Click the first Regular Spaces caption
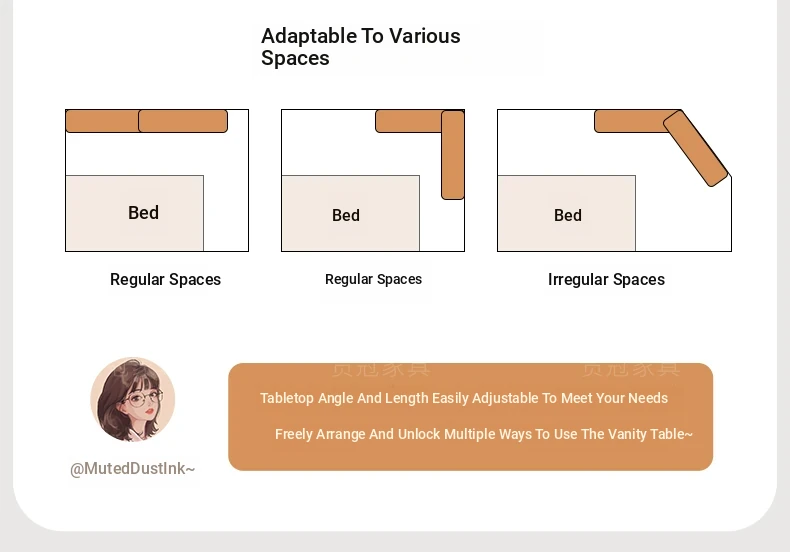Image resolution: width=790 pixels, height=552 pixels. pos(165,280)
